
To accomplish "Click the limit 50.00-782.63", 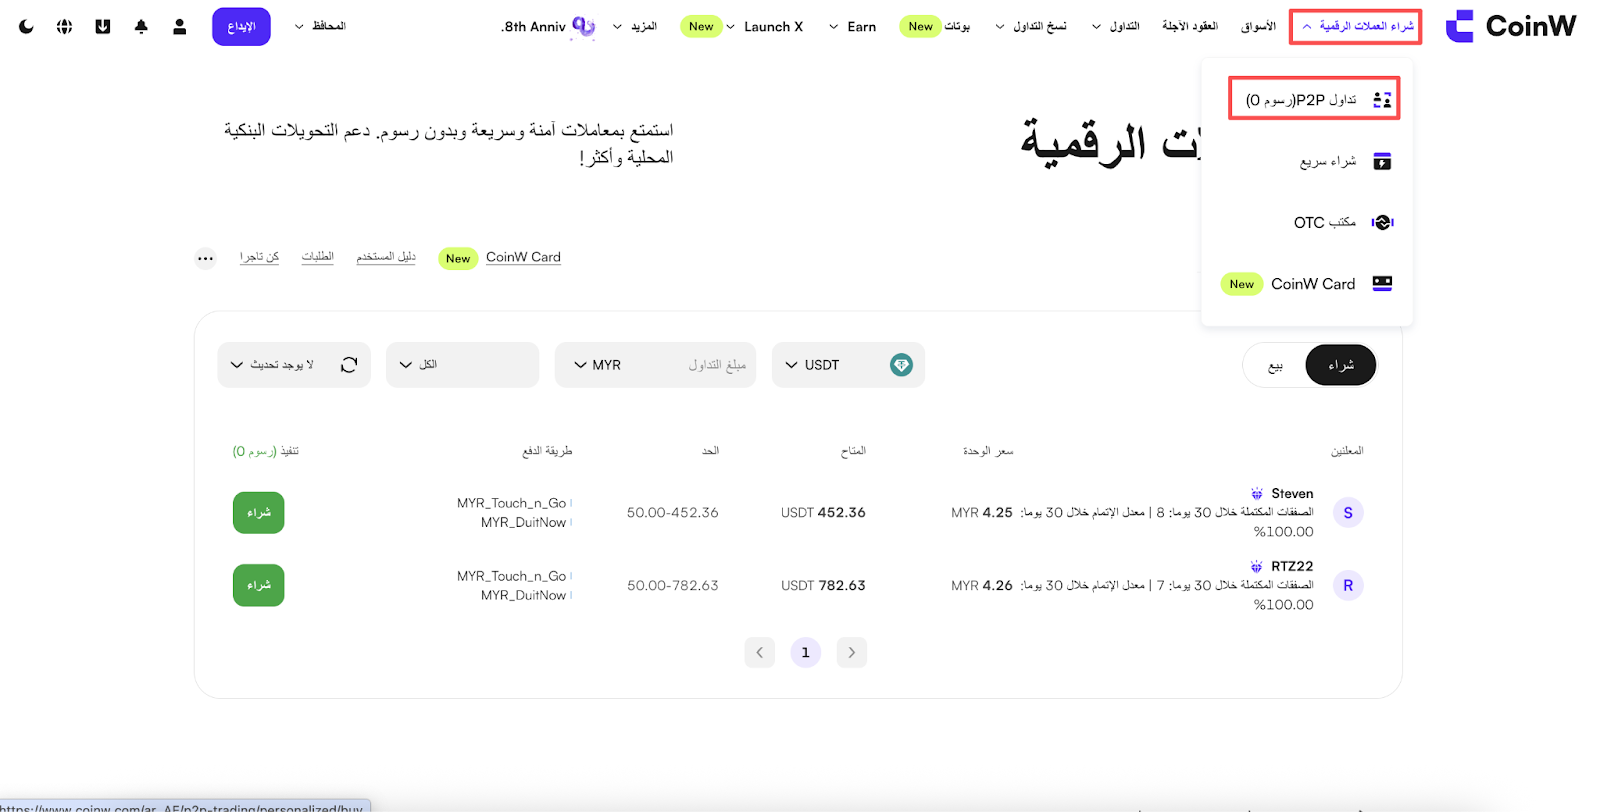I will tap(673, 586).
